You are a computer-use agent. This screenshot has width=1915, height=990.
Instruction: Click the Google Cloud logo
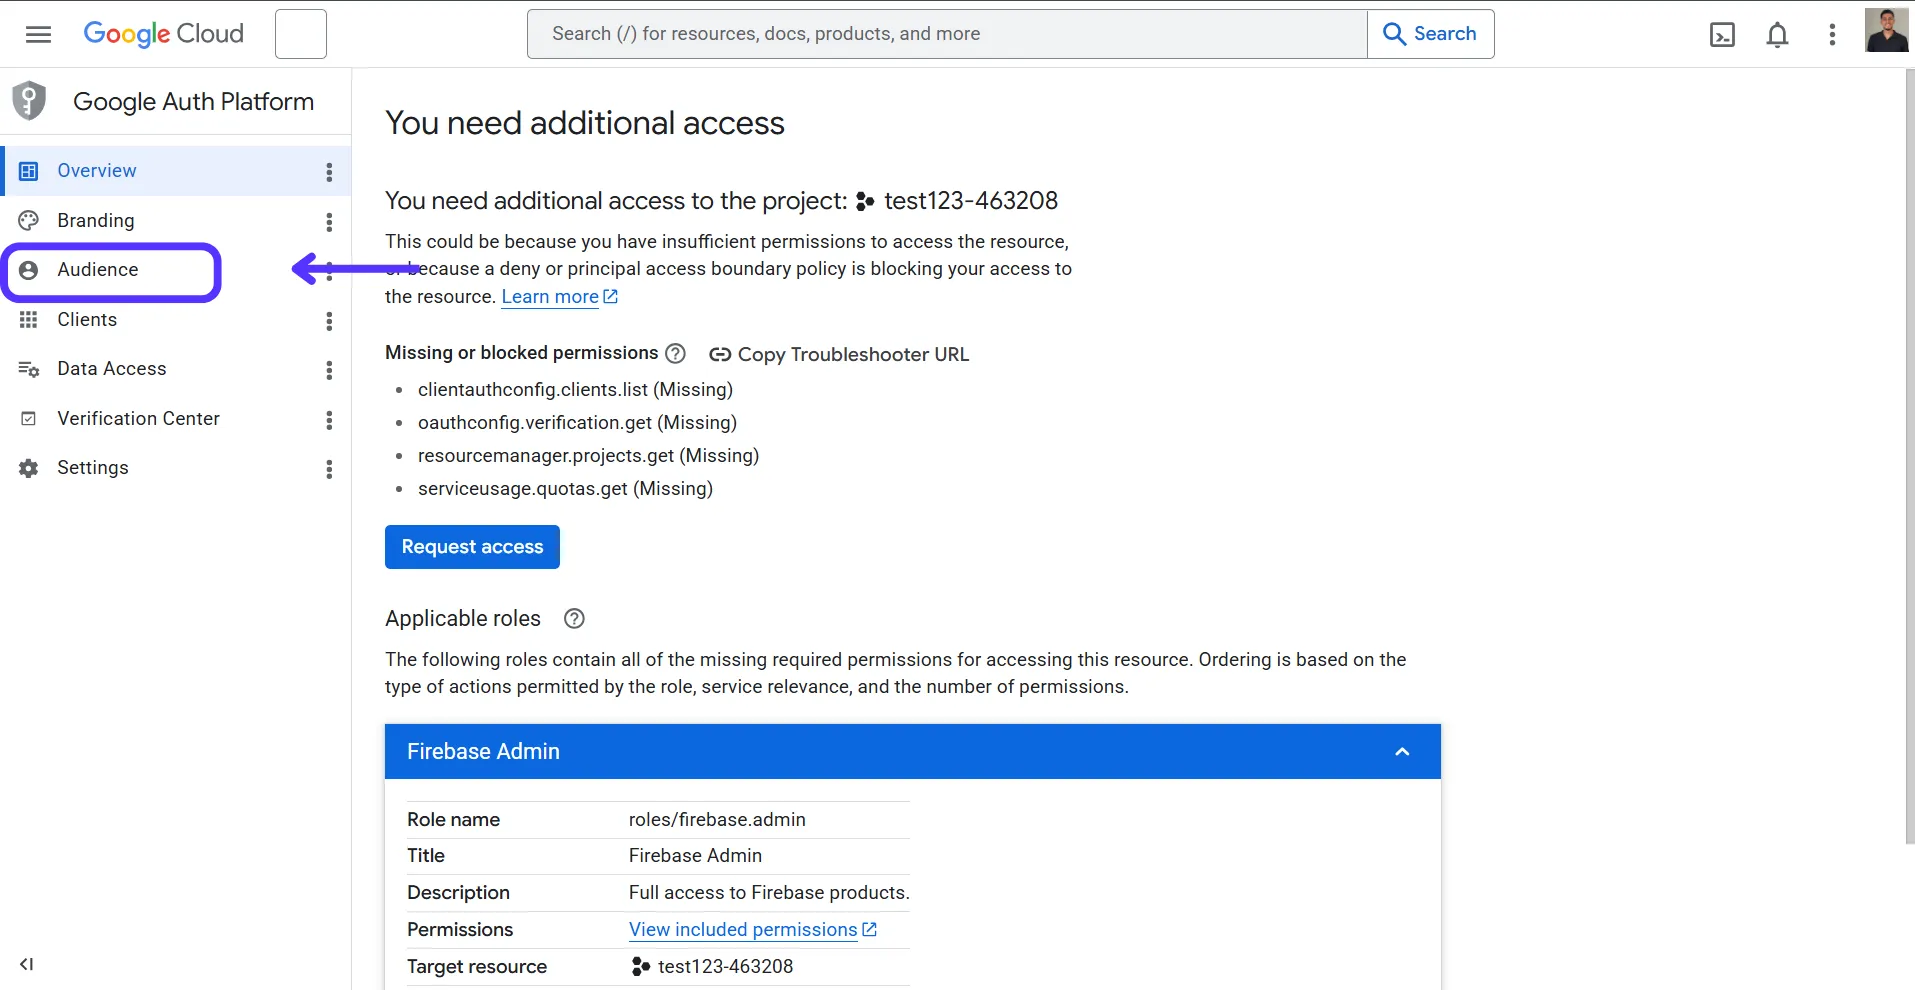pos(164,34)
